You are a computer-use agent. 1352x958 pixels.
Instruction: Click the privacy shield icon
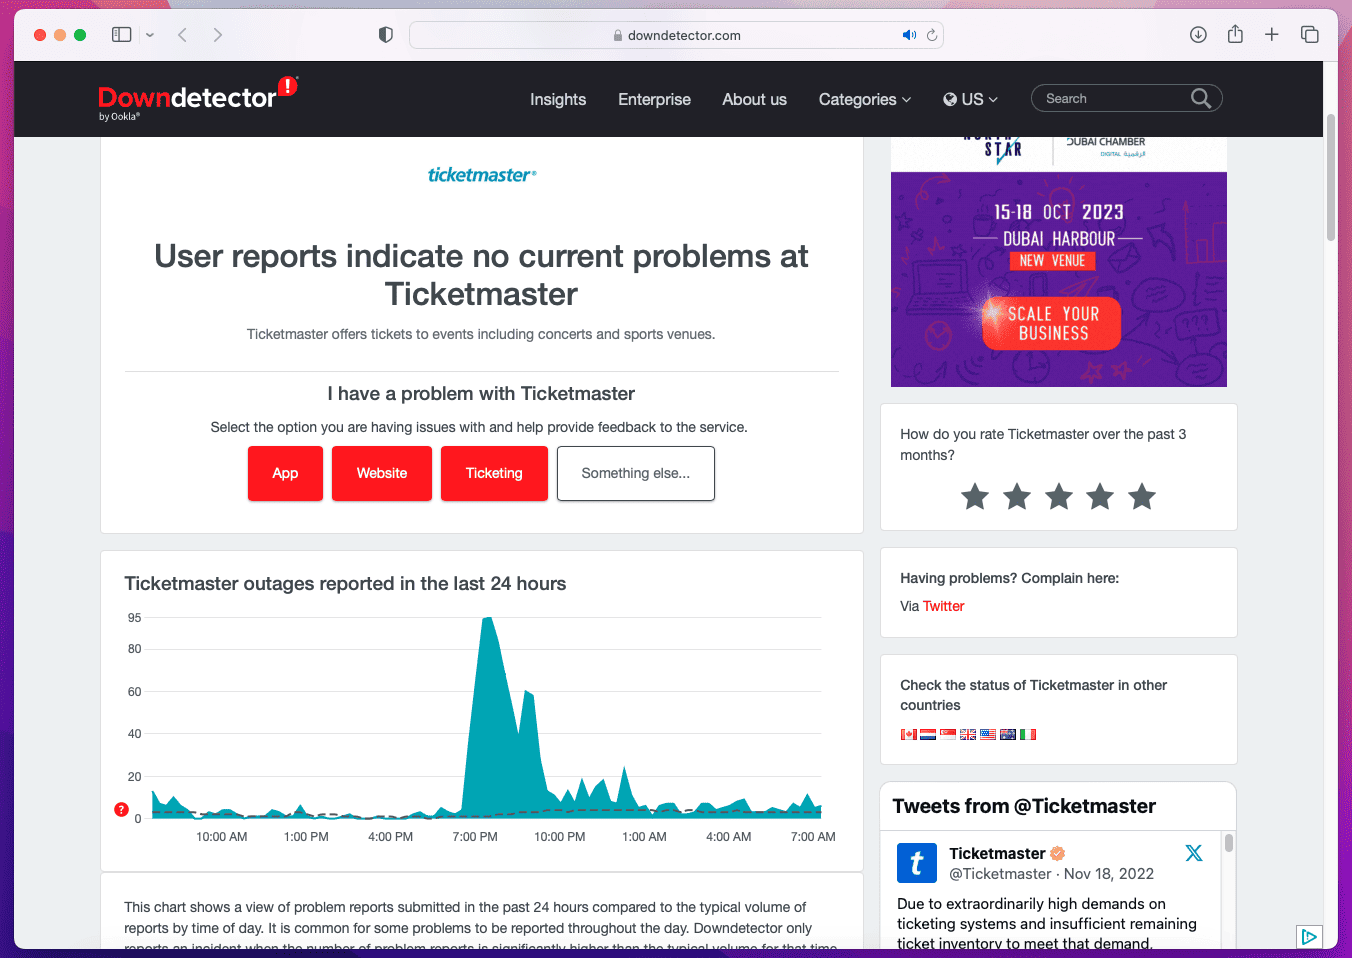pyautogui.click(x=386, y=35)
